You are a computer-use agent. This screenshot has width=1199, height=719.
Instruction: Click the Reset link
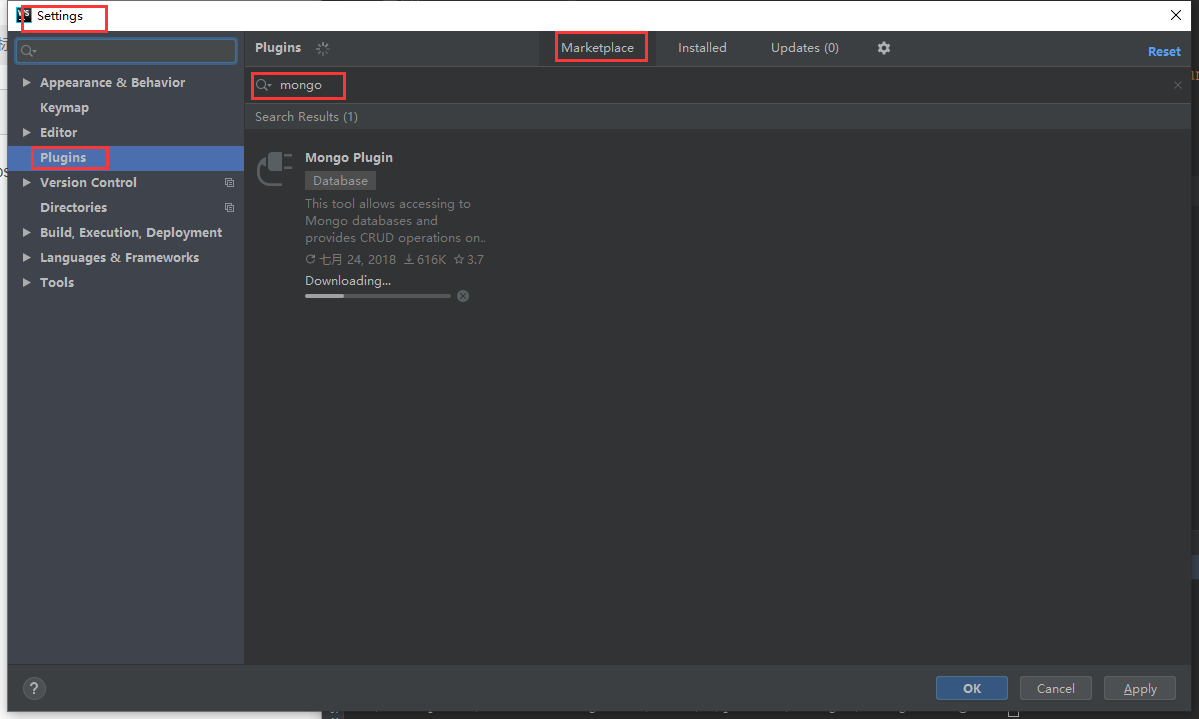point(1164,52)
